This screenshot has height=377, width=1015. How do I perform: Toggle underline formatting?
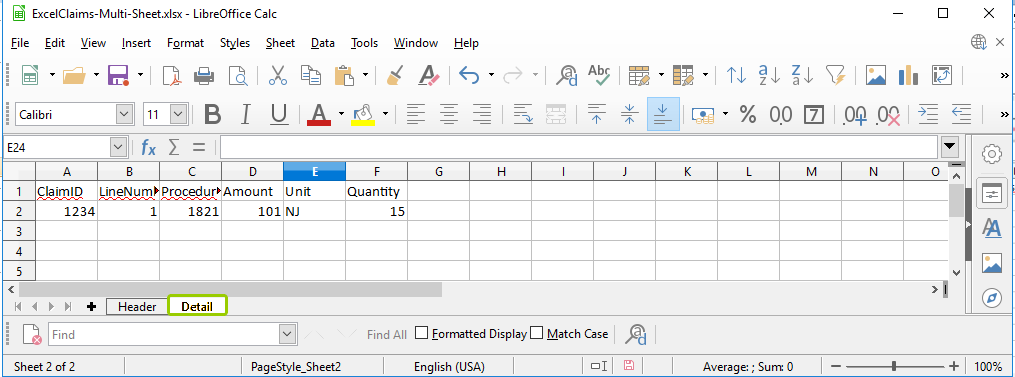click(279, 115)
